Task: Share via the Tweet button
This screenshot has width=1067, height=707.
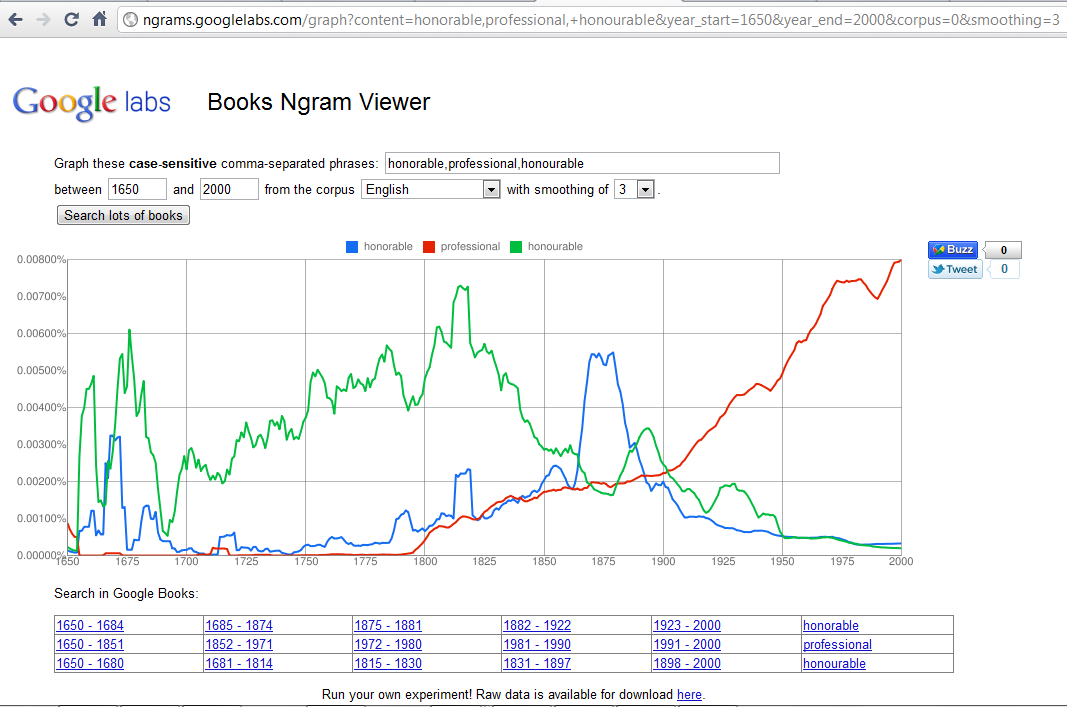Action: click(x=955, y=269)
